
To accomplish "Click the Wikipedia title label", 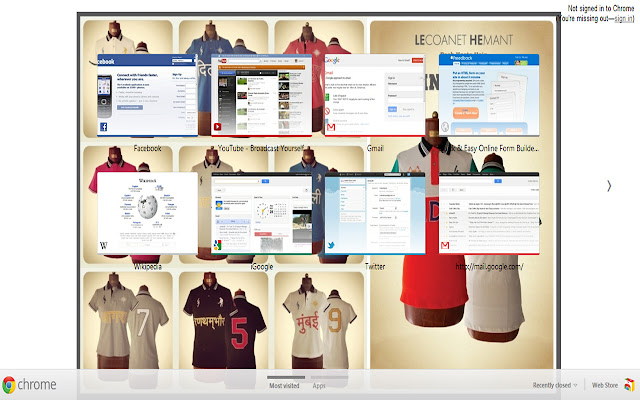I will coord(147,267).
